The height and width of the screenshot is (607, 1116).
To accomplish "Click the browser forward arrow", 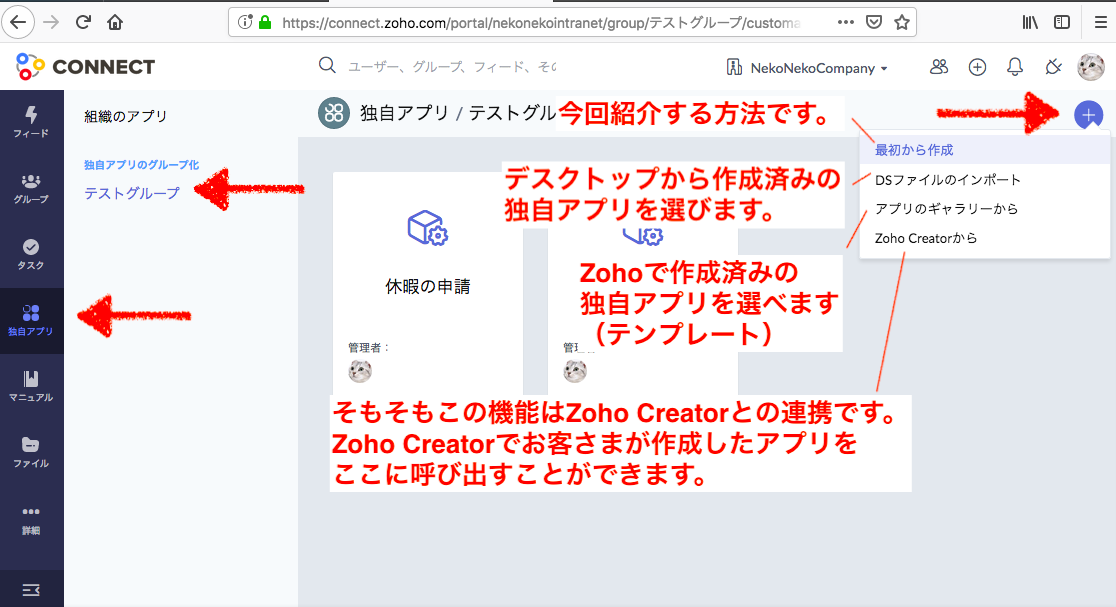I will (51, 22).
